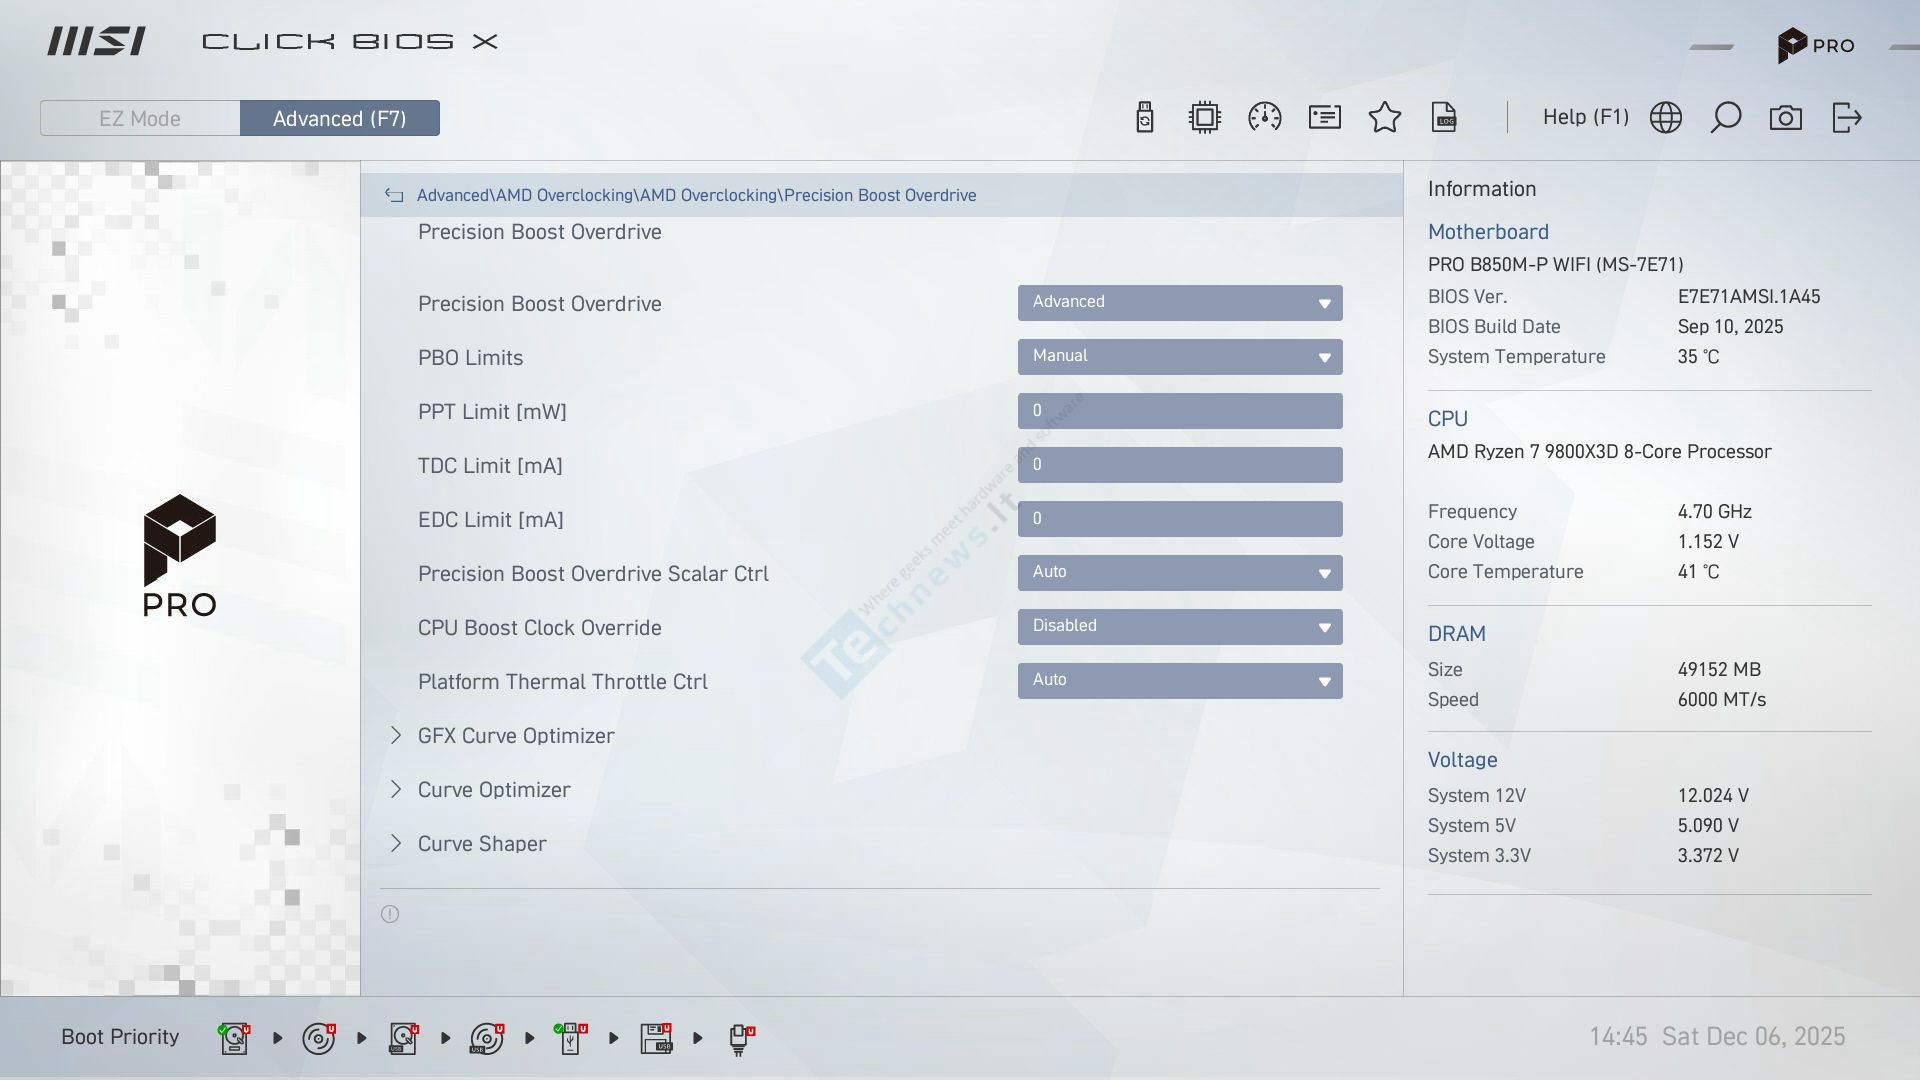
Task: Click the PPT Limit [mW] input field
Action: pos(1180,411)
